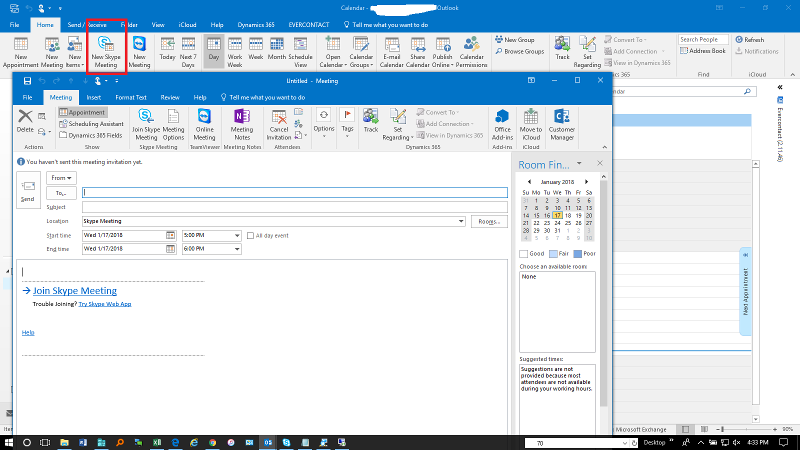Click the Search People box

[x=703, y=39]
